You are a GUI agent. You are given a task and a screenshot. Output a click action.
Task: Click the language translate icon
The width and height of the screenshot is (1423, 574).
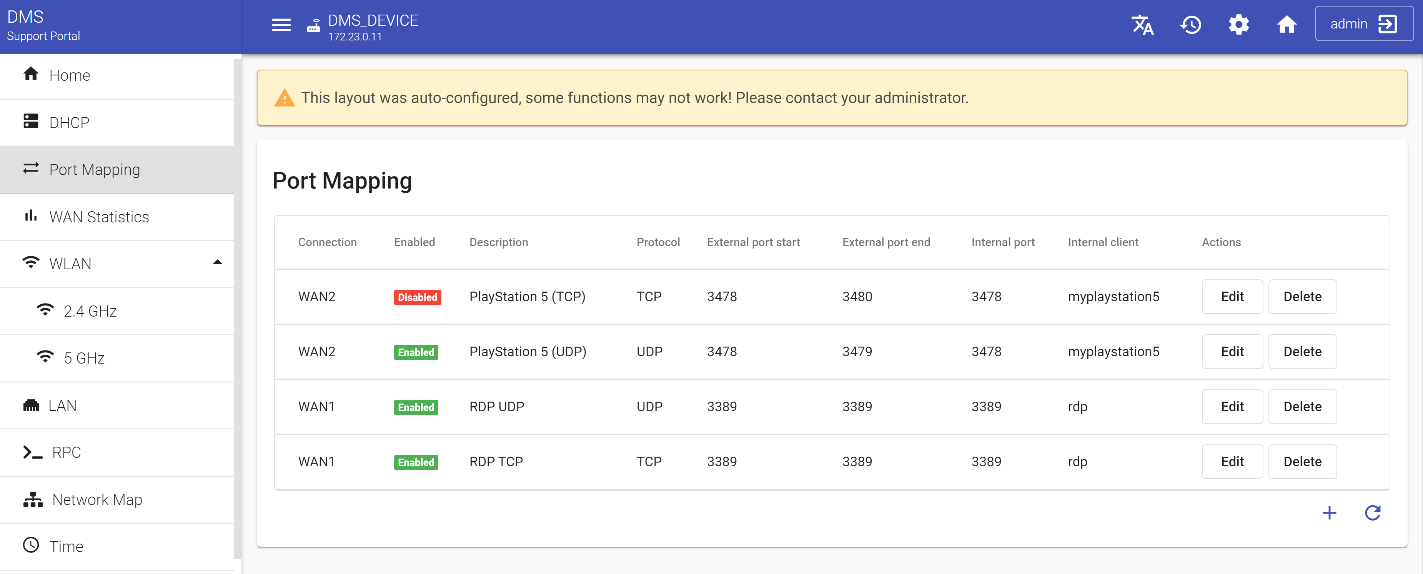(1142, 25)
